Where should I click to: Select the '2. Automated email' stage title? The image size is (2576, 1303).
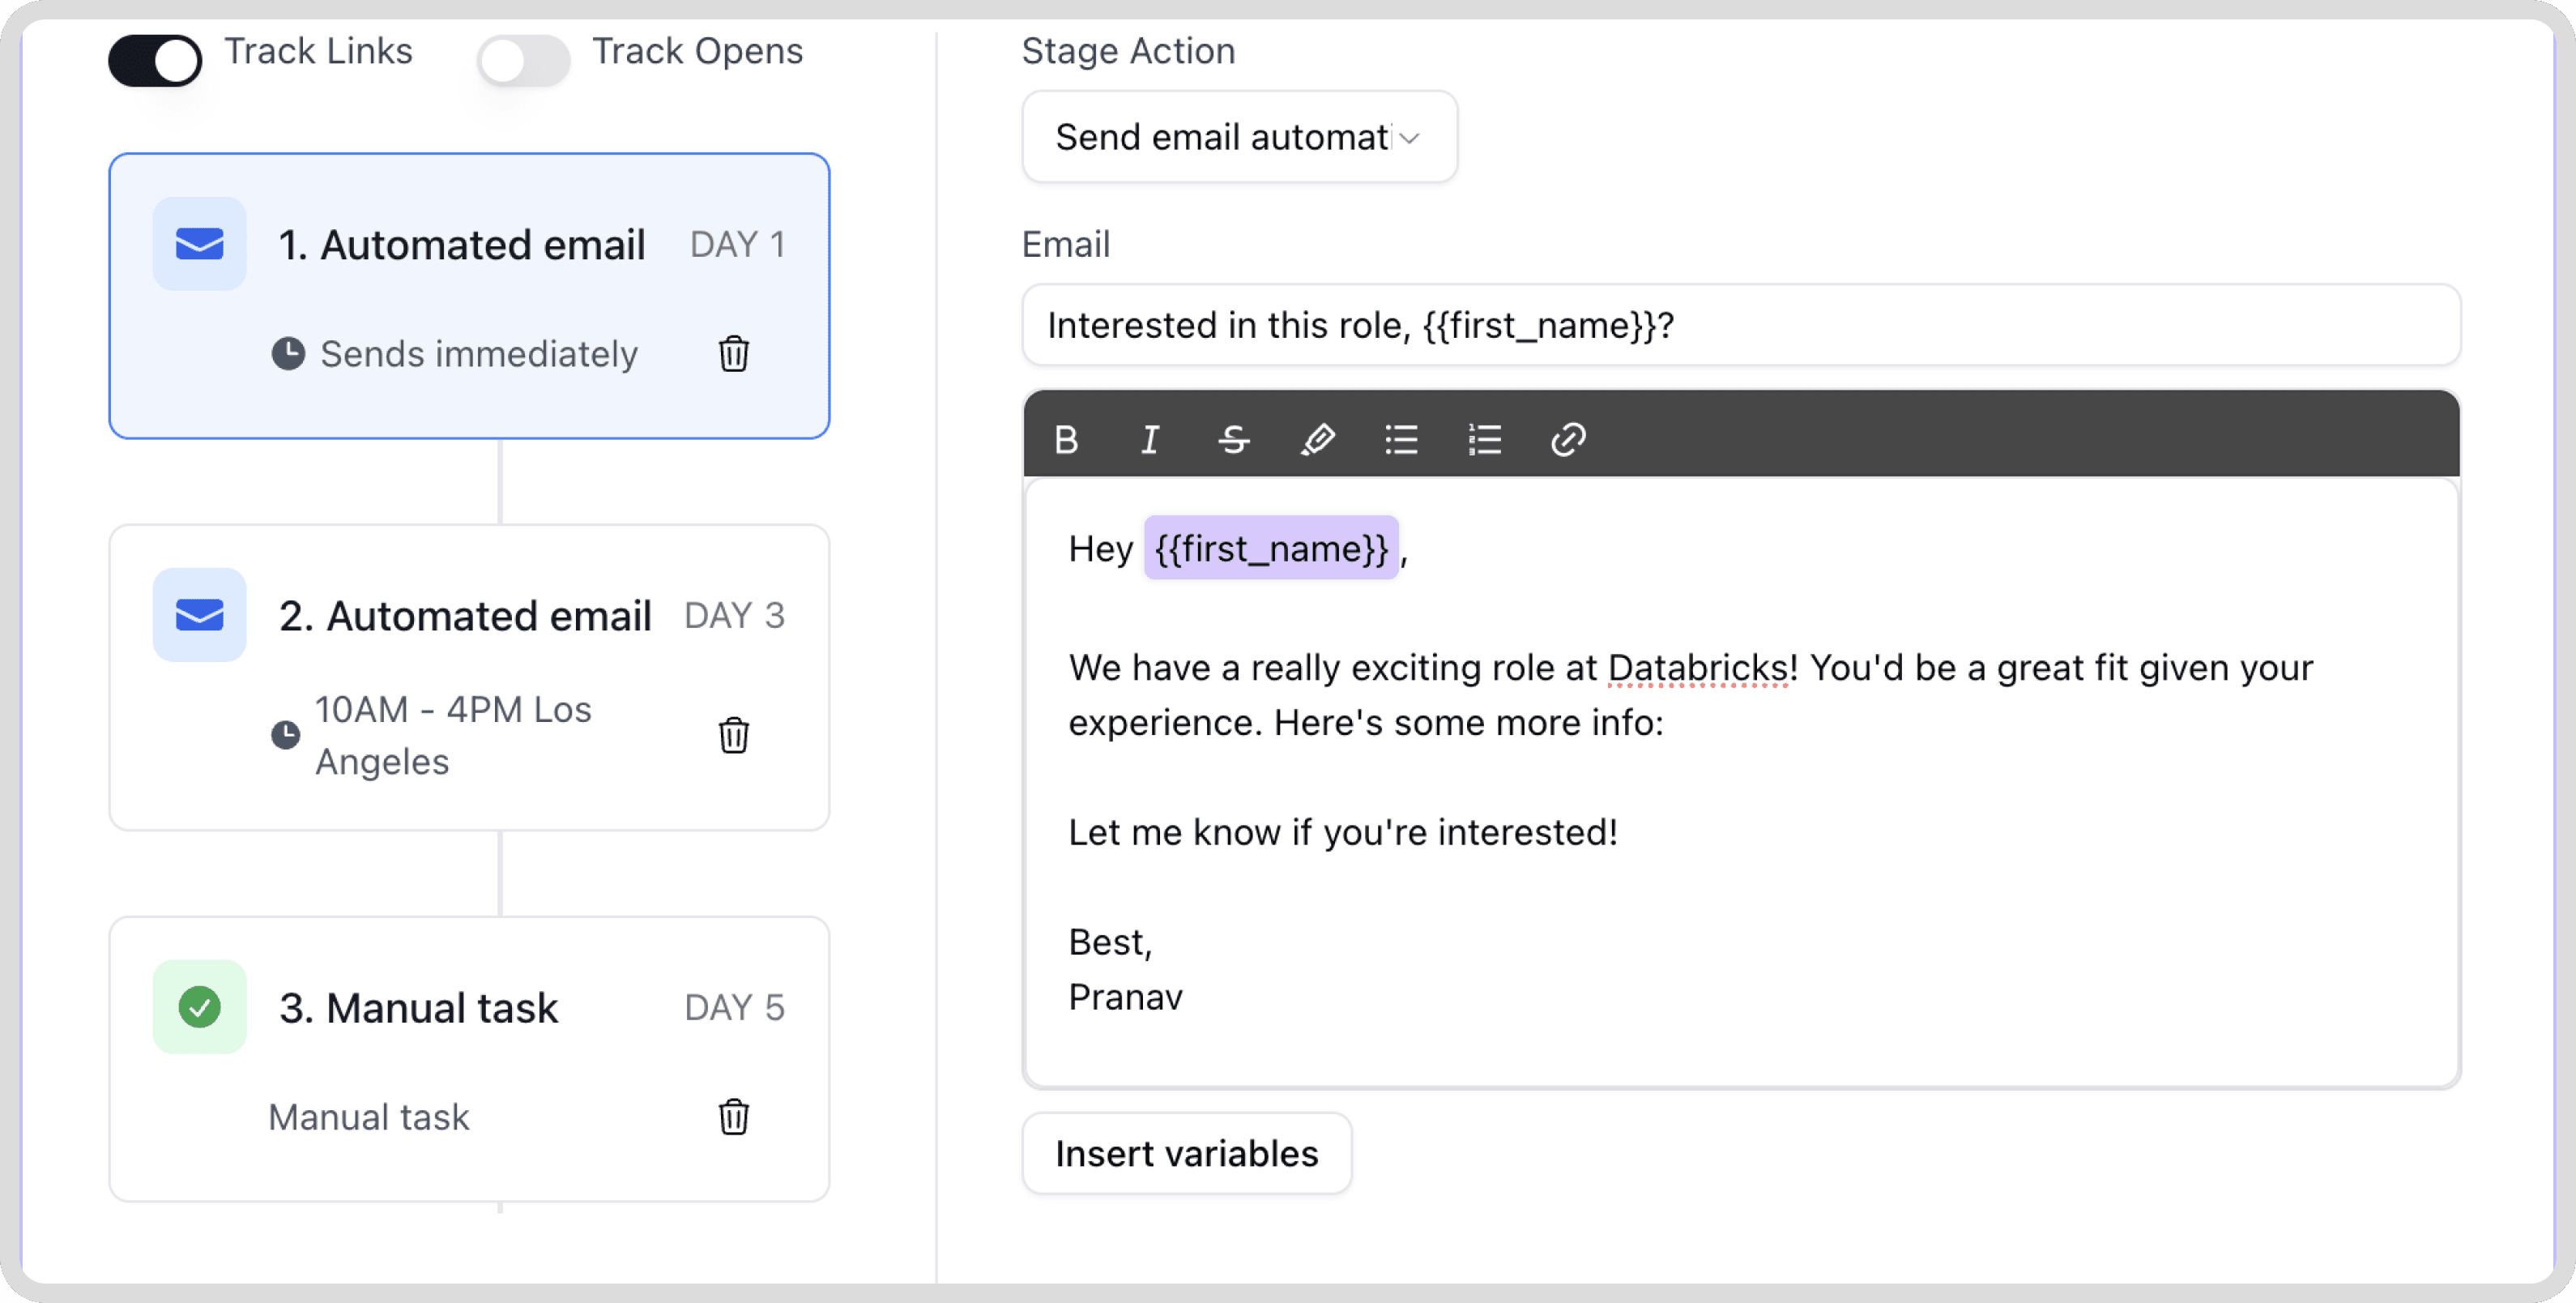tap(465, 616)
